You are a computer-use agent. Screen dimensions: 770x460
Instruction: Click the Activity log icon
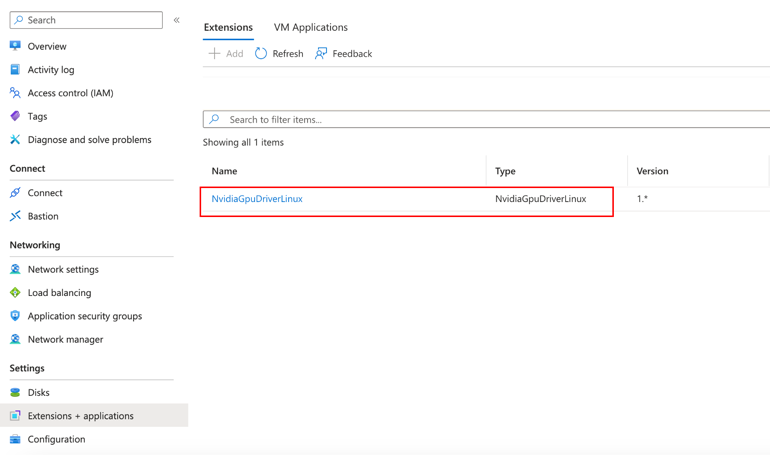coord(15,69)
